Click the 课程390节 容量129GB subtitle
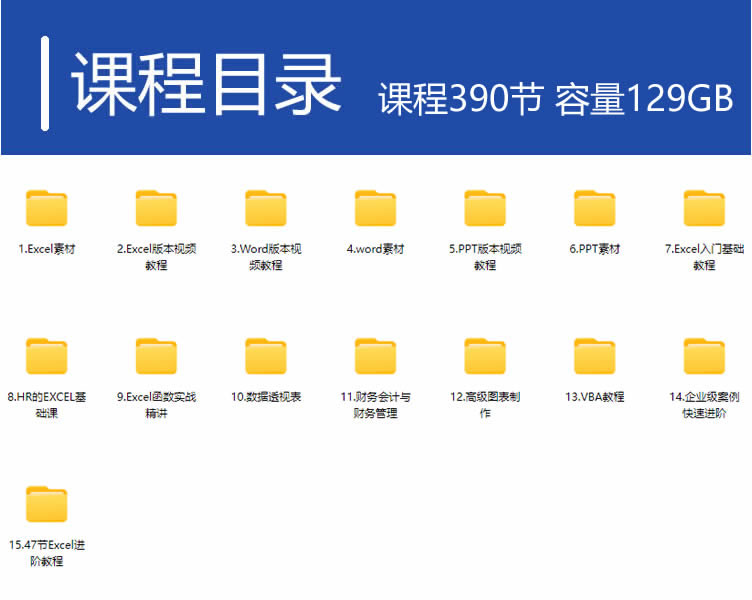The height and width of the screenshot is (600, 752). pyautogui.click(x=556, y=98)
